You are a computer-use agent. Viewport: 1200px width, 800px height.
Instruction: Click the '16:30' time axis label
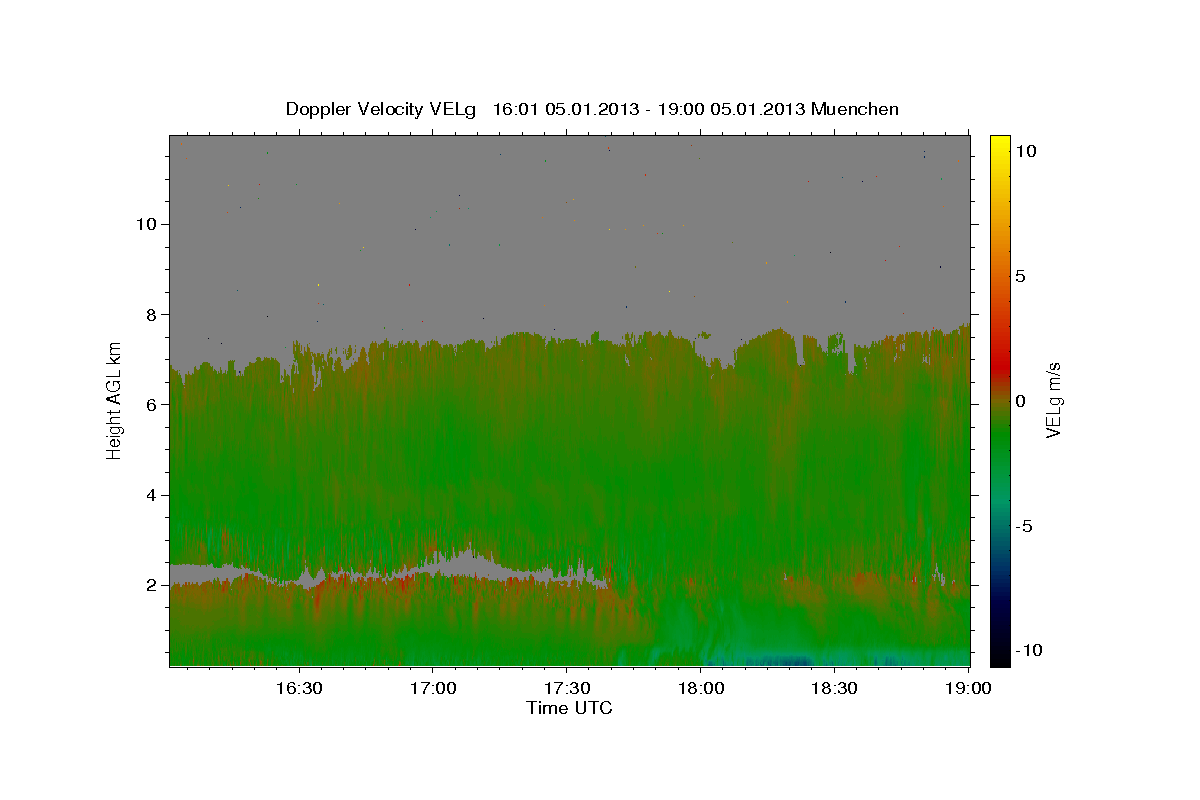click(299, 689)
